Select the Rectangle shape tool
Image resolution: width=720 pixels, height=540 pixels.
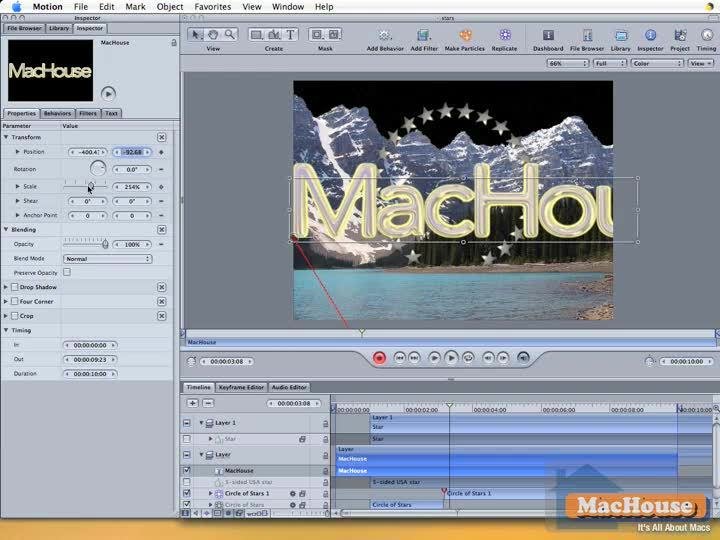pos(257,34)
